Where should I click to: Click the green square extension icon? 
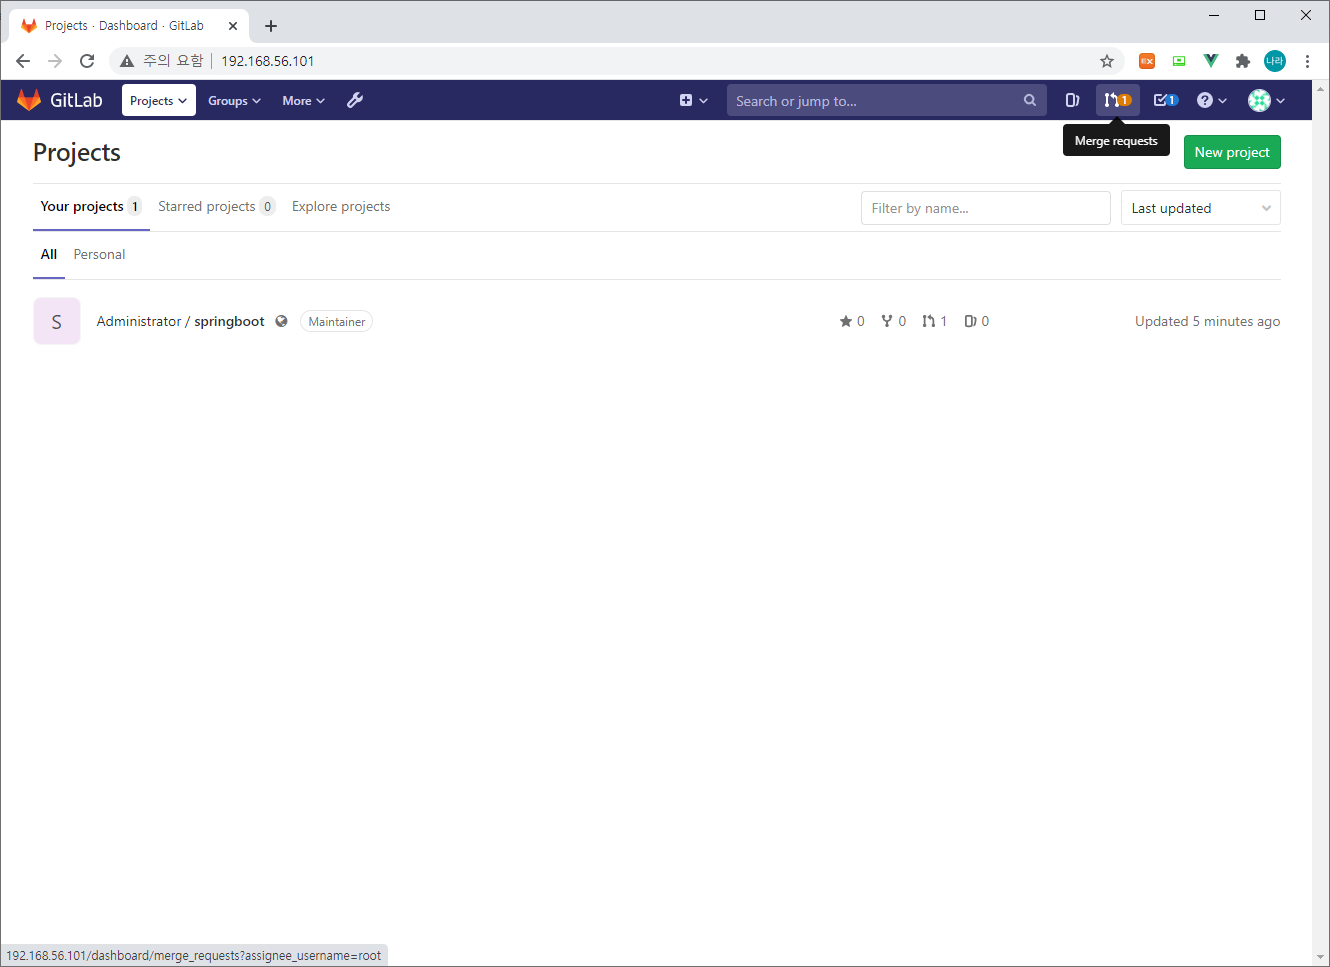1179,61
